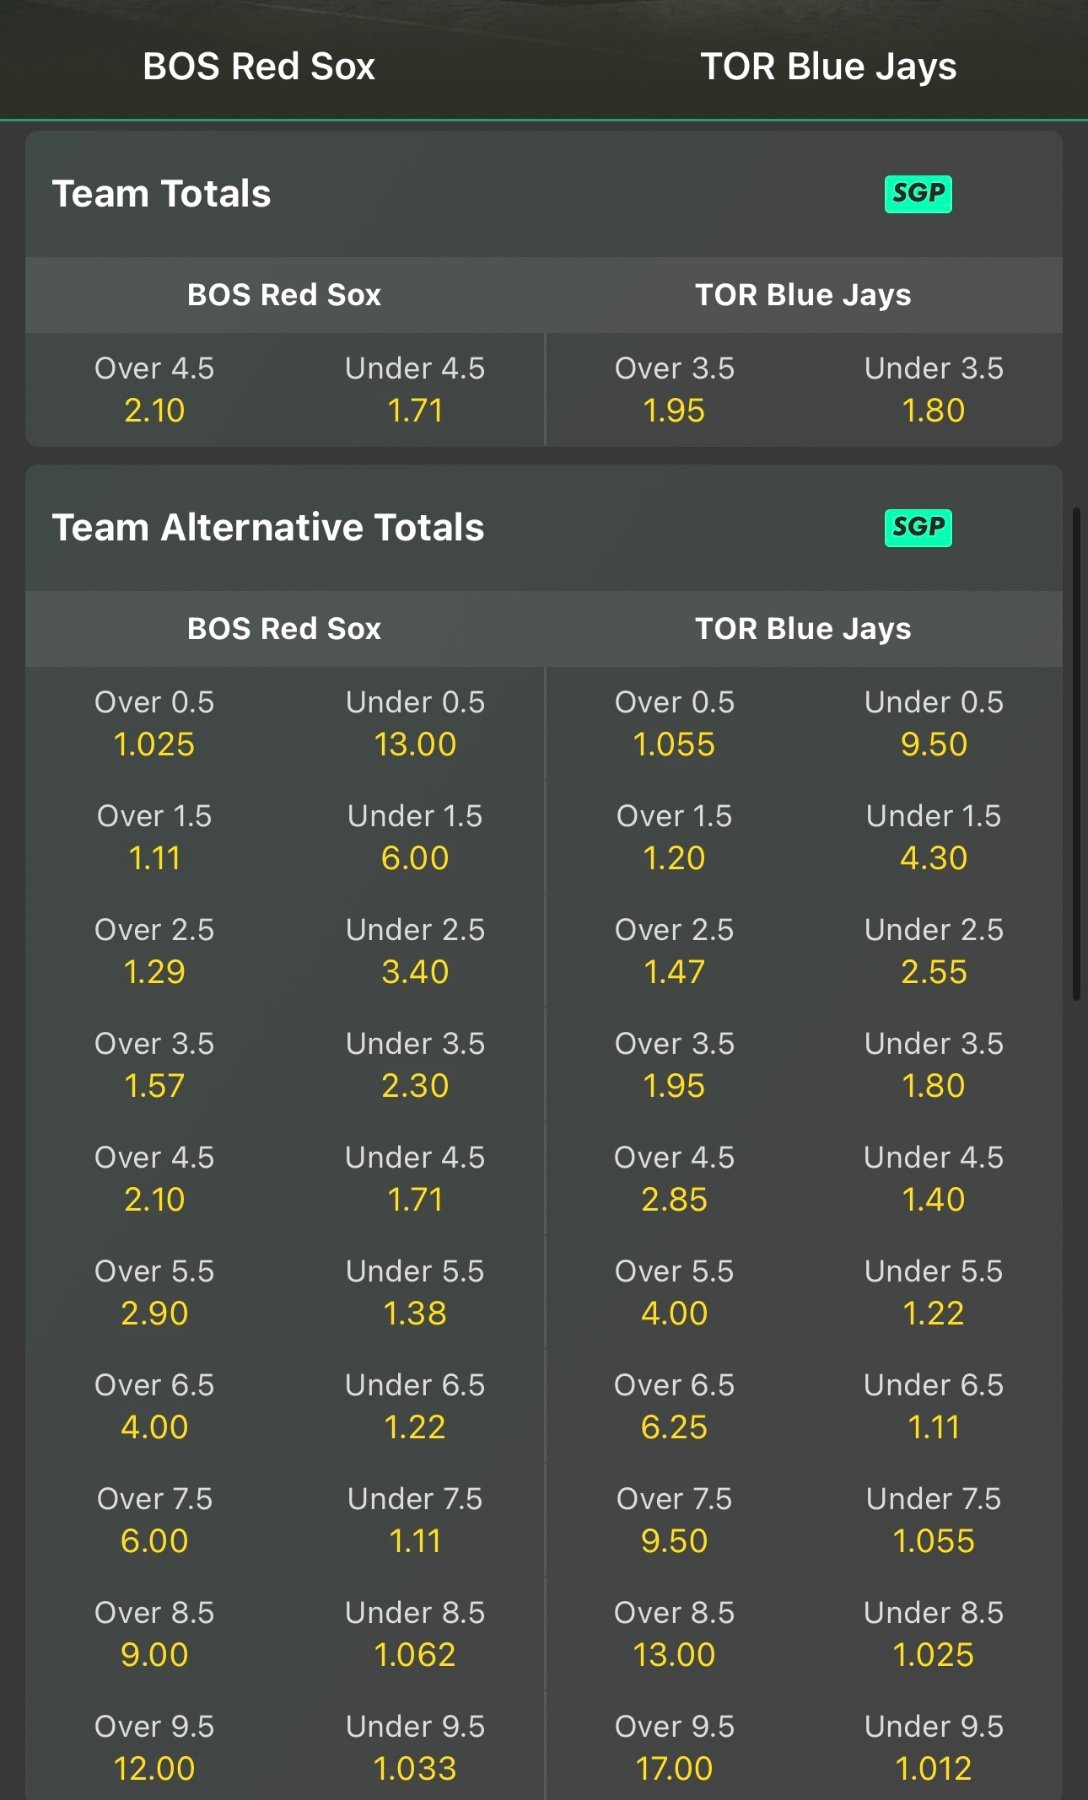Bet on Blue Jays Over 6.5 at 6.25
This screenshot has height=1800, width=1088.
[x=674, y=1408]
